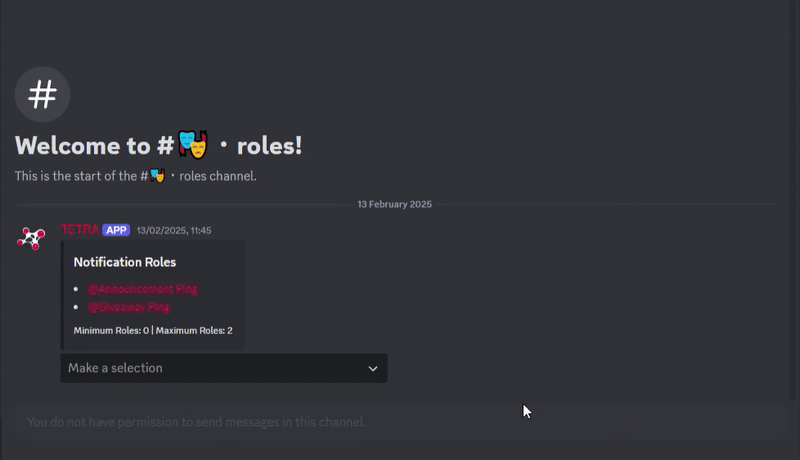Expand the dropdown using its chevron arrow
This screenshot has width=800, height=460.
[373, 368]
